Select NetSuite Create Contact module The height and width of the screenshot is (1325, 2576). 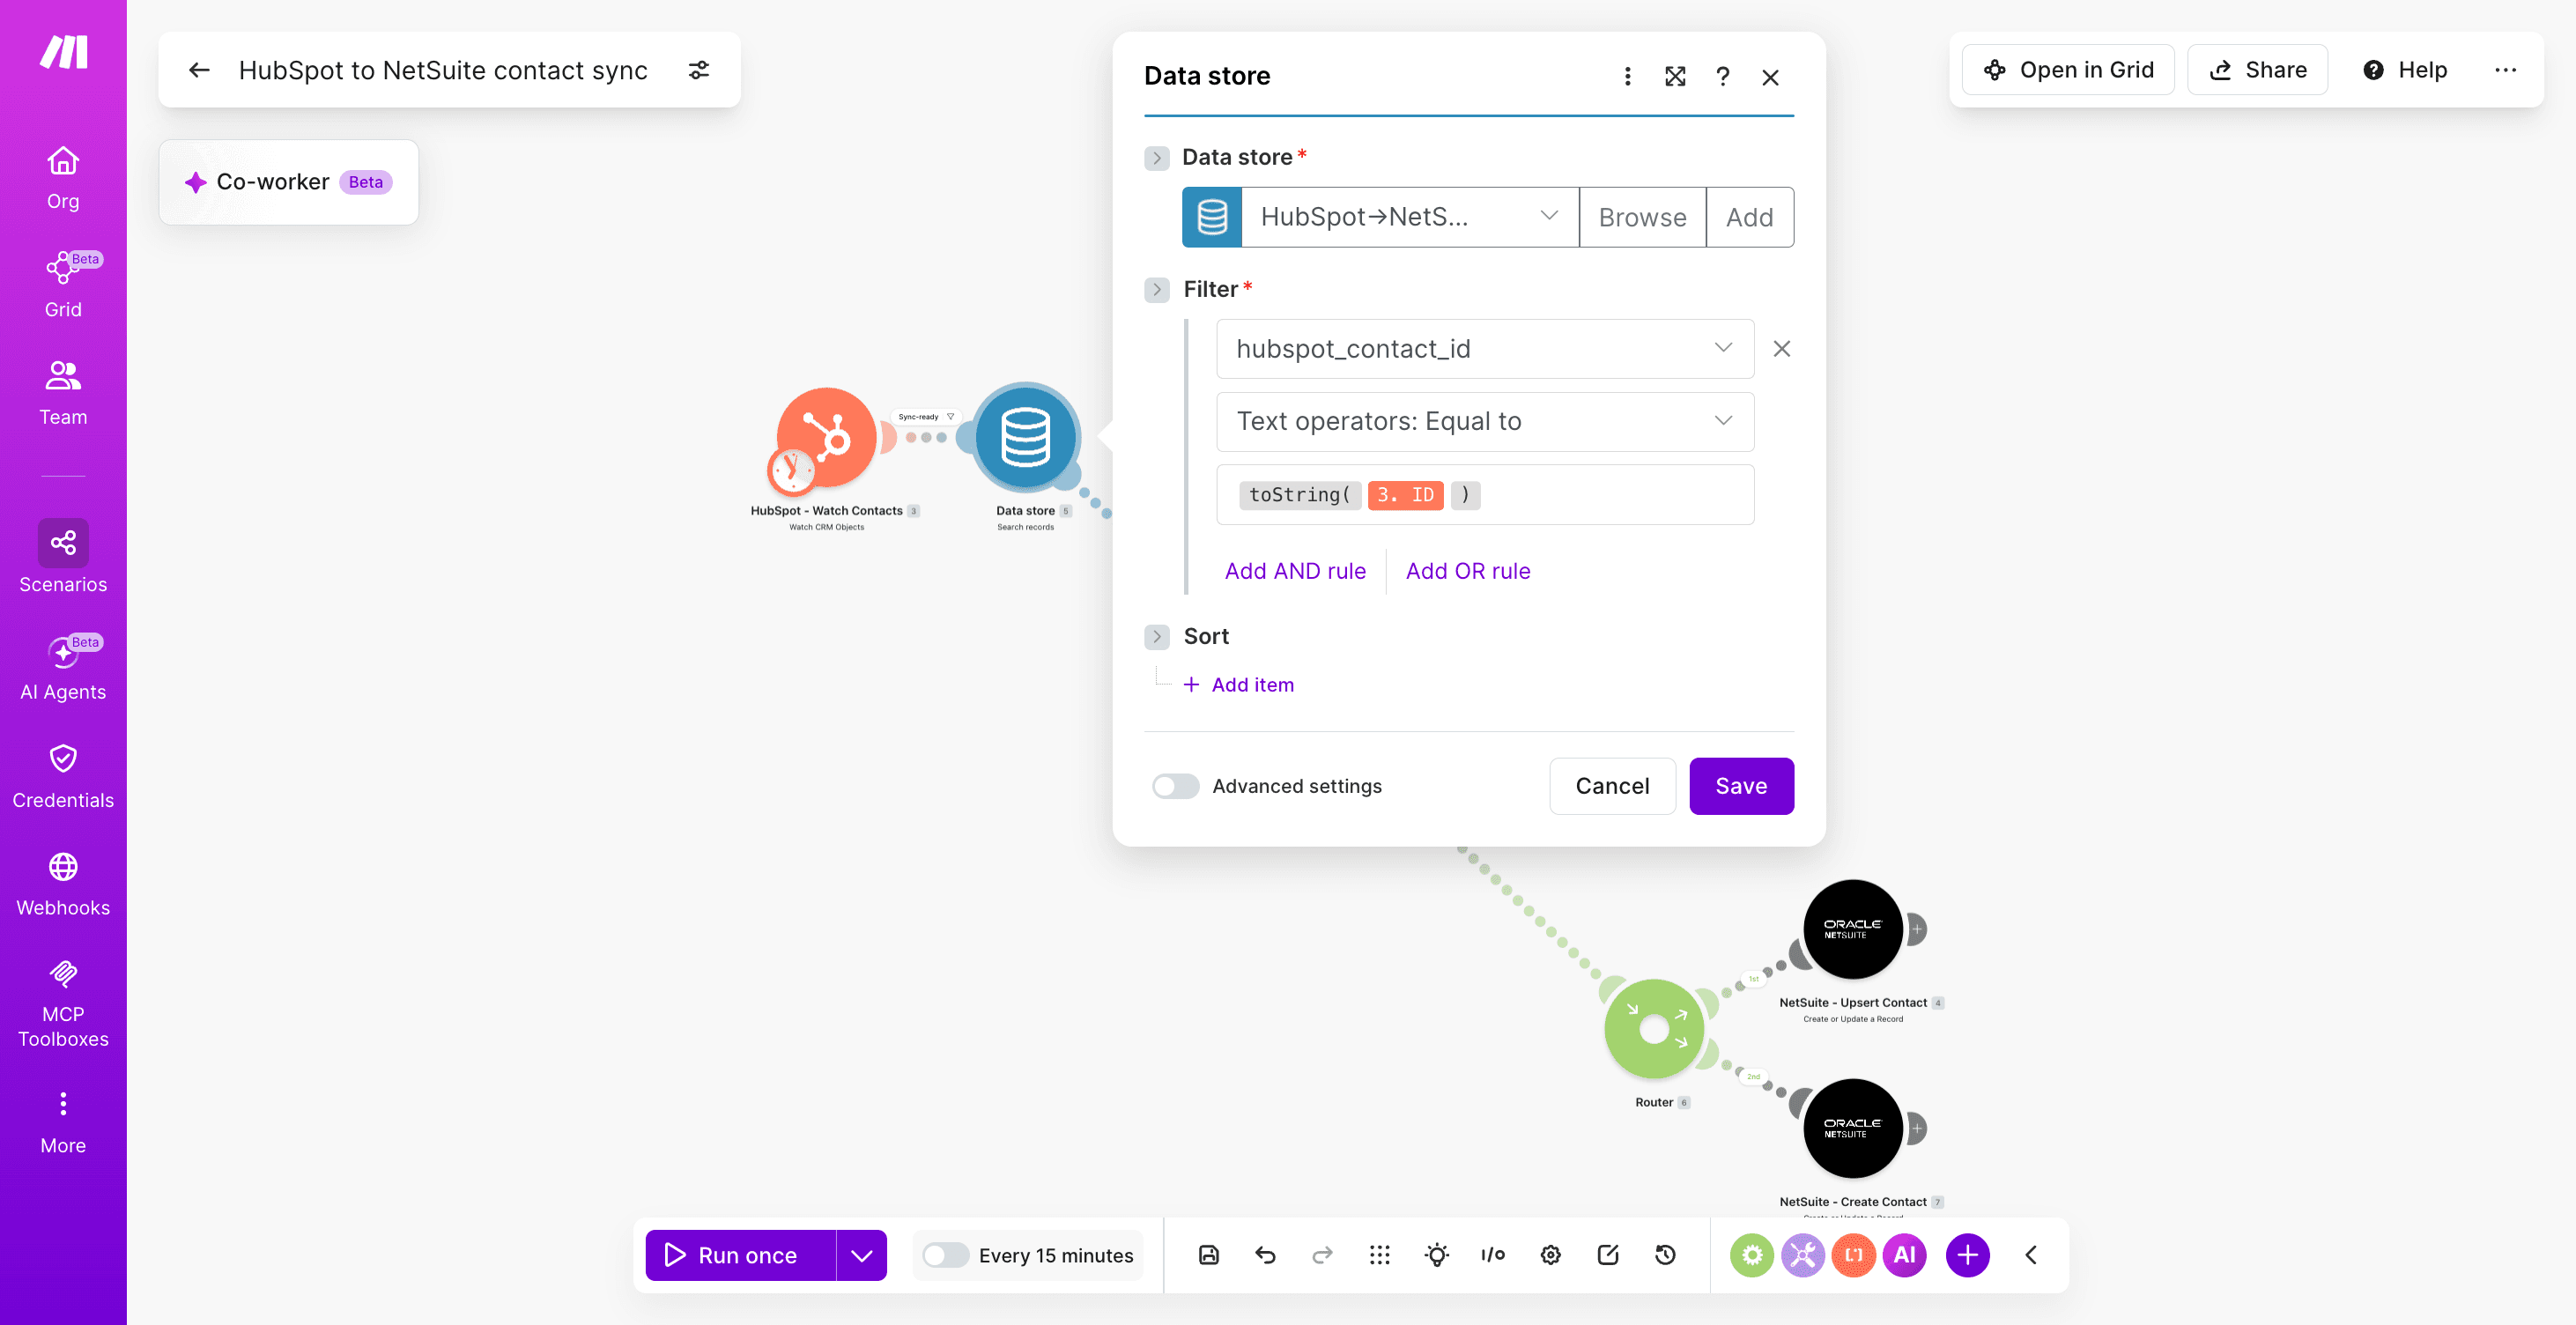[x=1852, y=1128]
